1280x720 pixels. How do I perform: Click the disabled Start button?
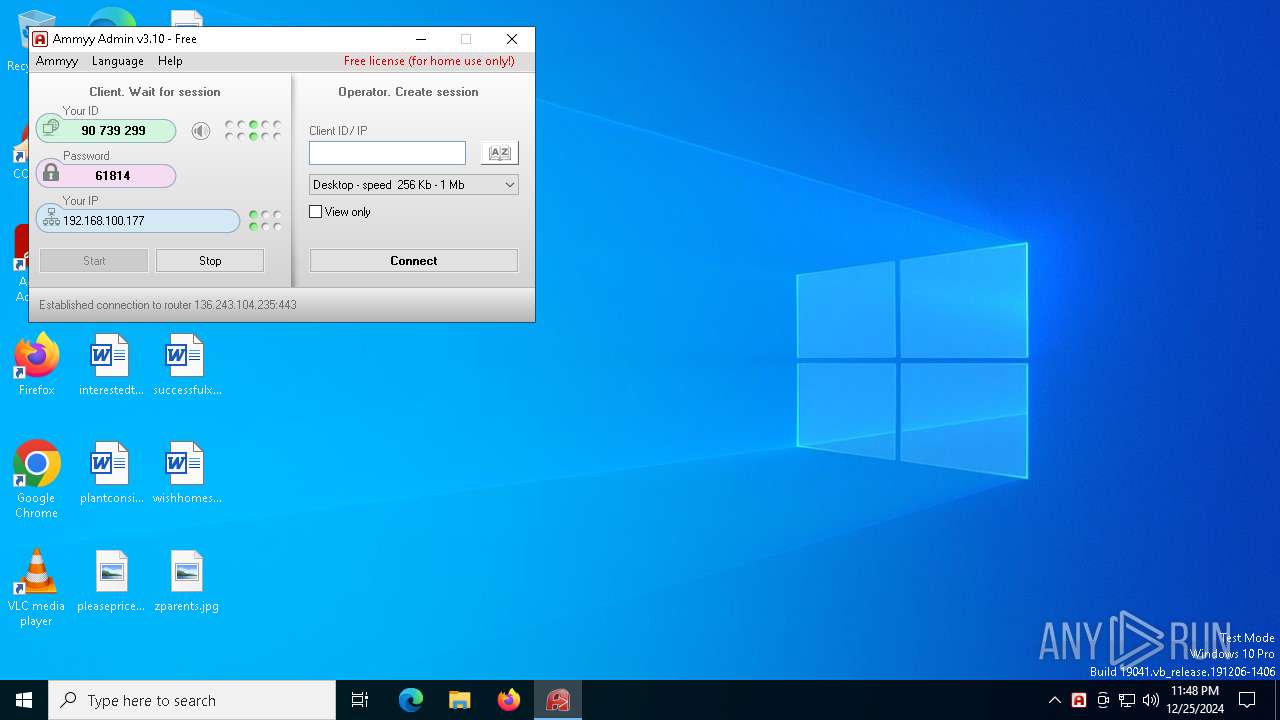point(94,261)
